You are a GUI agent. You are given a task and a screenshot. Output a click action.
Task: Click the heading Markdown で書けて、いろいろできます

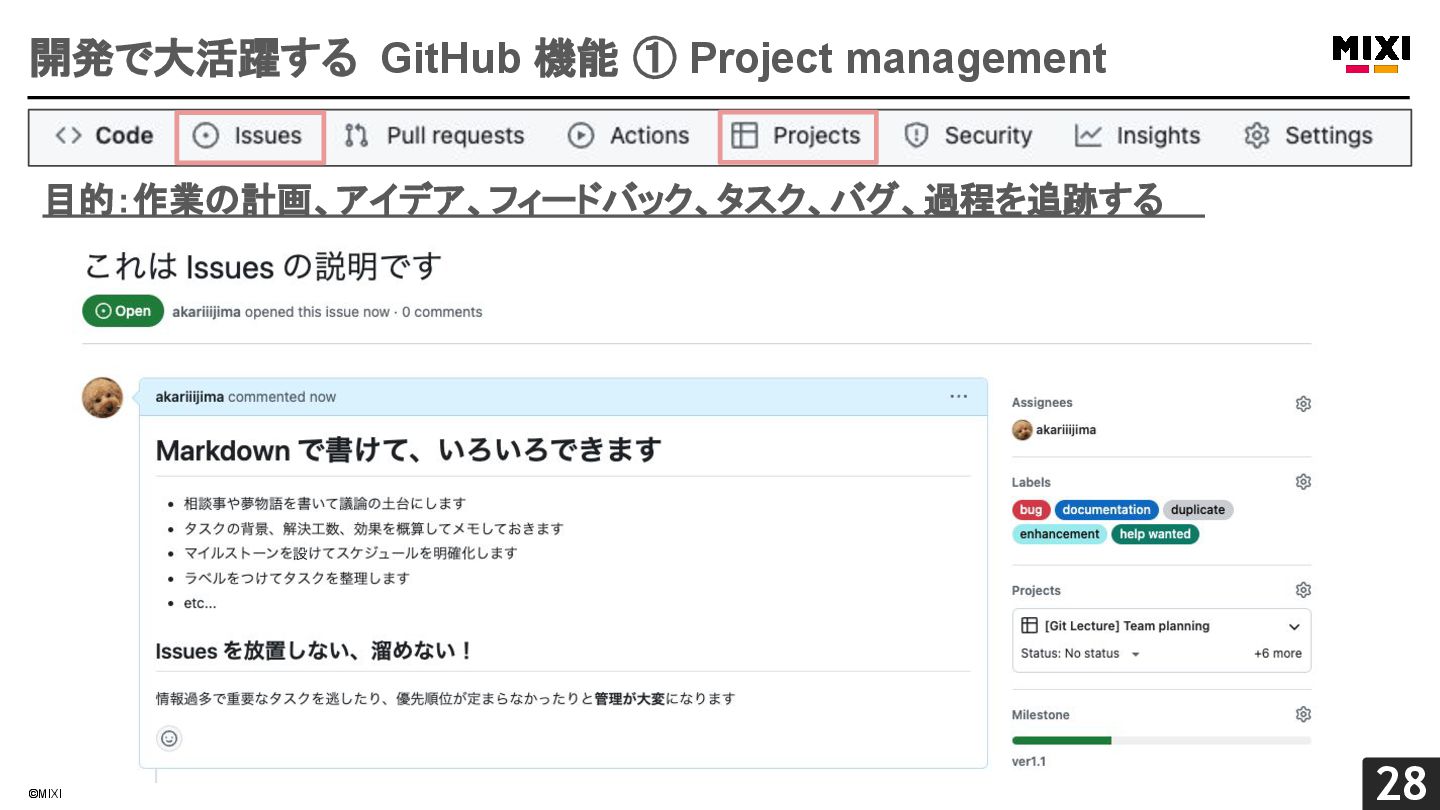coord(408,451)
